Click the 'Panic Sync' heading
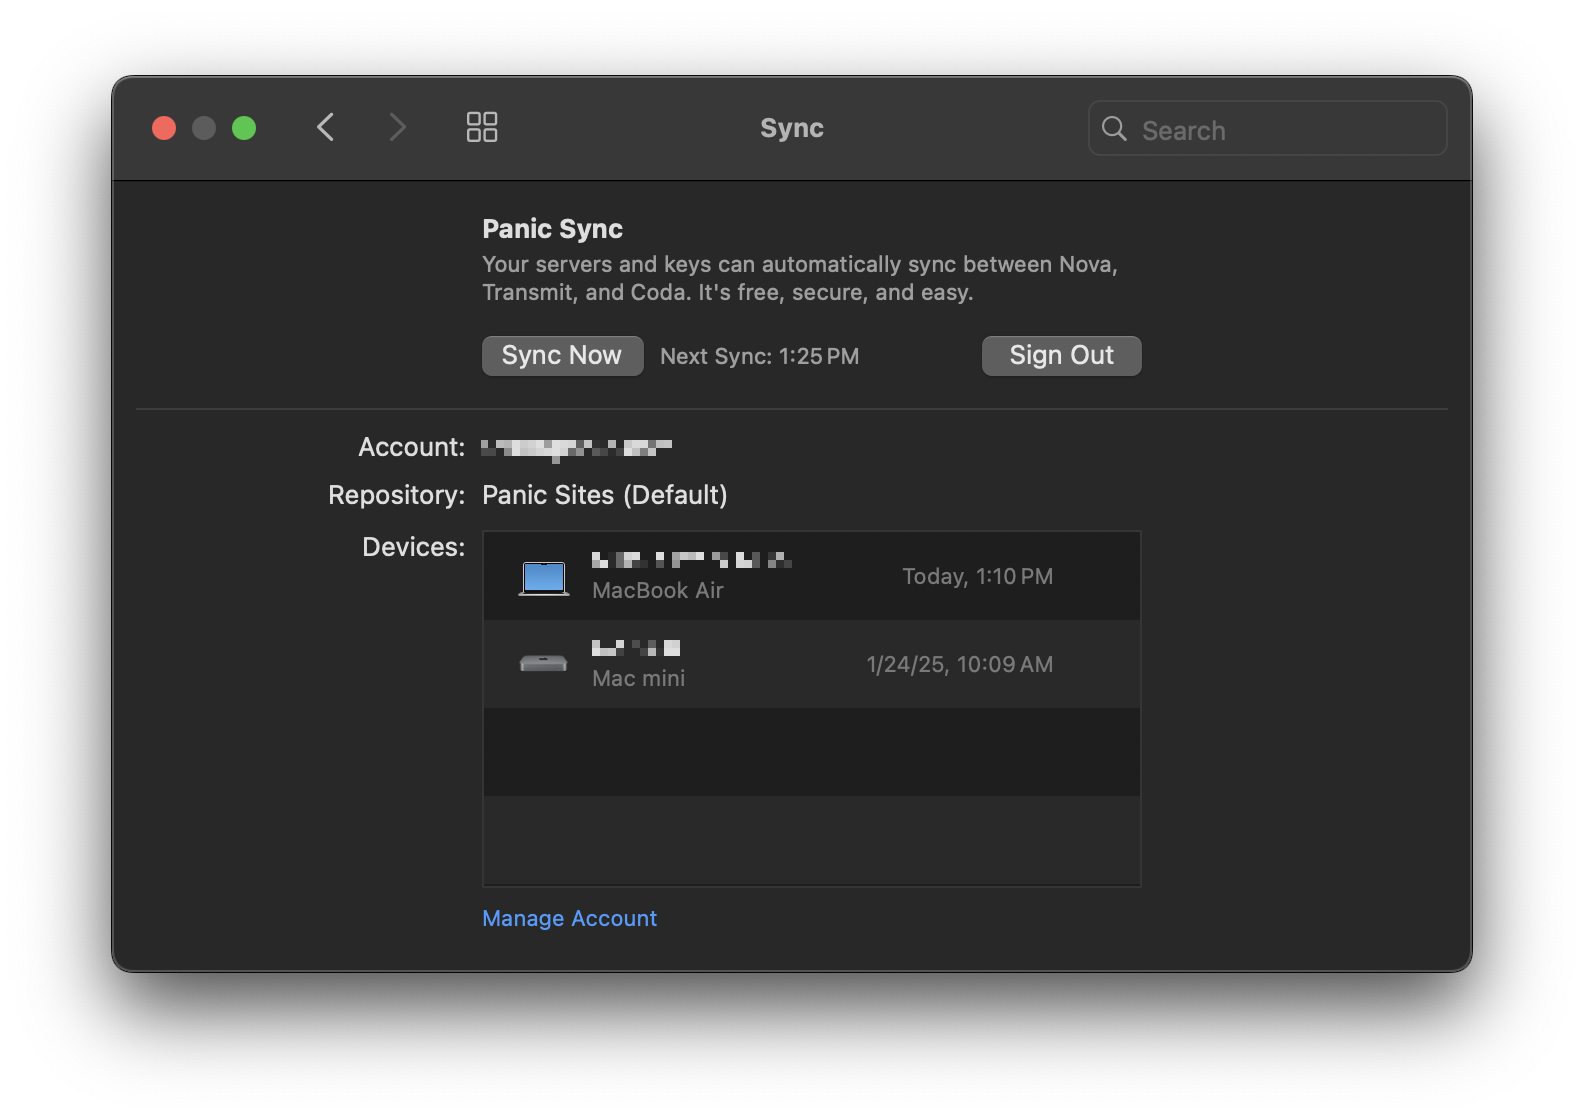This screenshot has width=1584, height=1120. [x=552, y=229]
